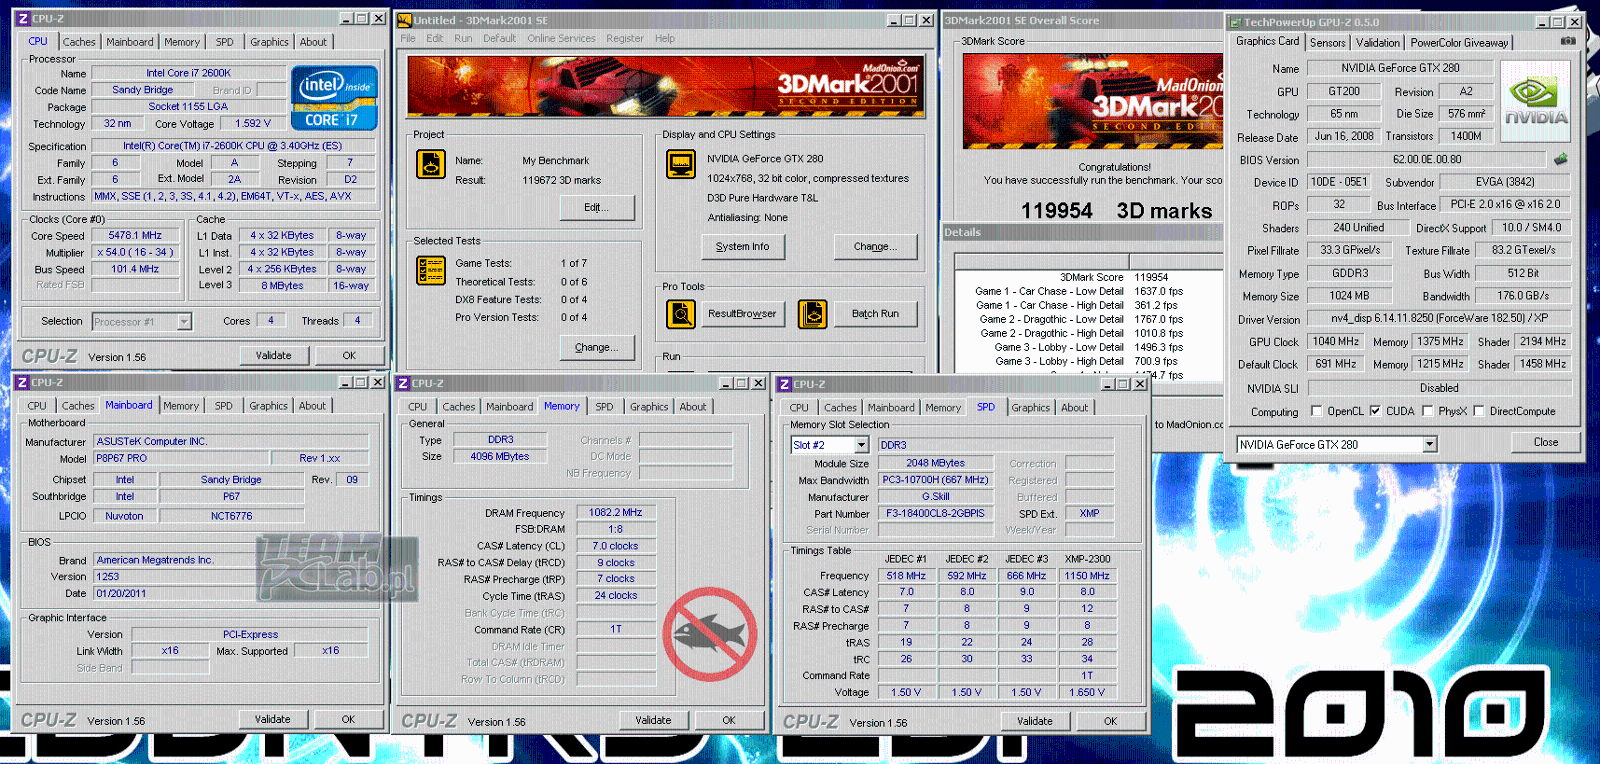Click the ResultBrowser button
Image resolution: width=1600 pixels, height=764 pixels.
(742, 314)
